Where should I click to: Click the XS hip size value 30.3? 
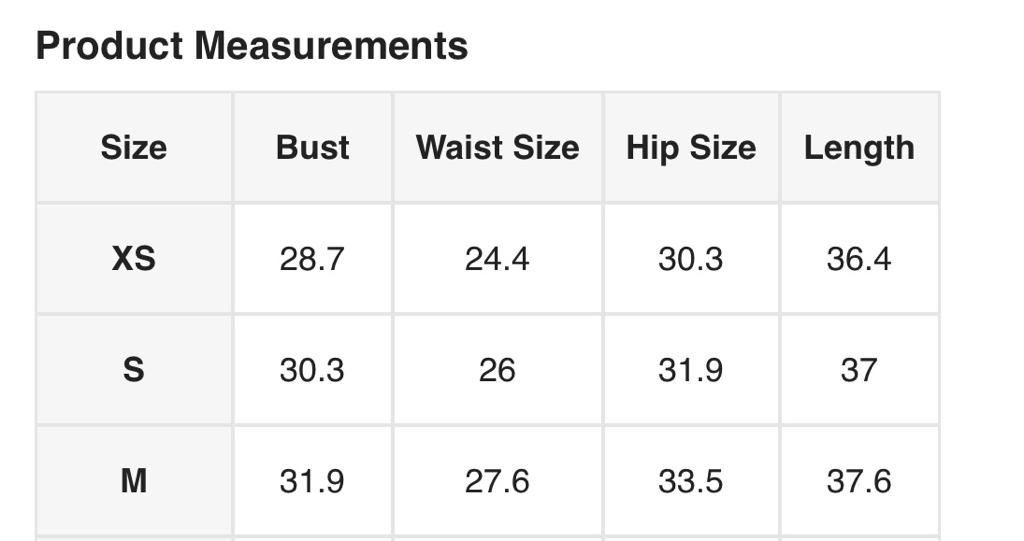[x=690, y=259]
